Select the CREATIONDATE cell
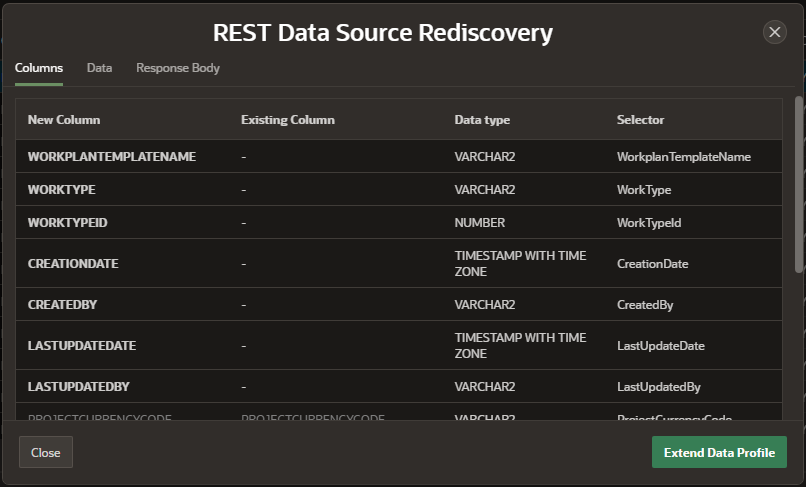 (x=73, y=263)
